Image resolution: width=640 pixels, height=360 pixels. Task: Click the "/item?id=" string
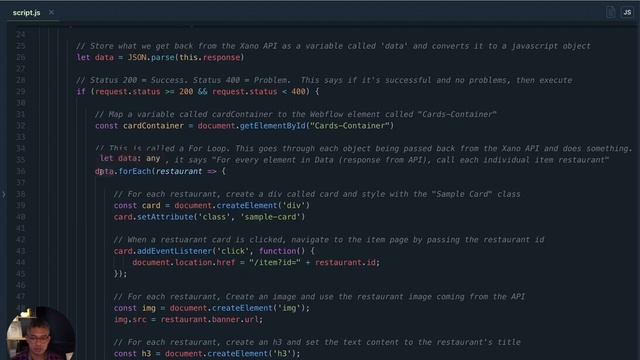tap(275, 262)
